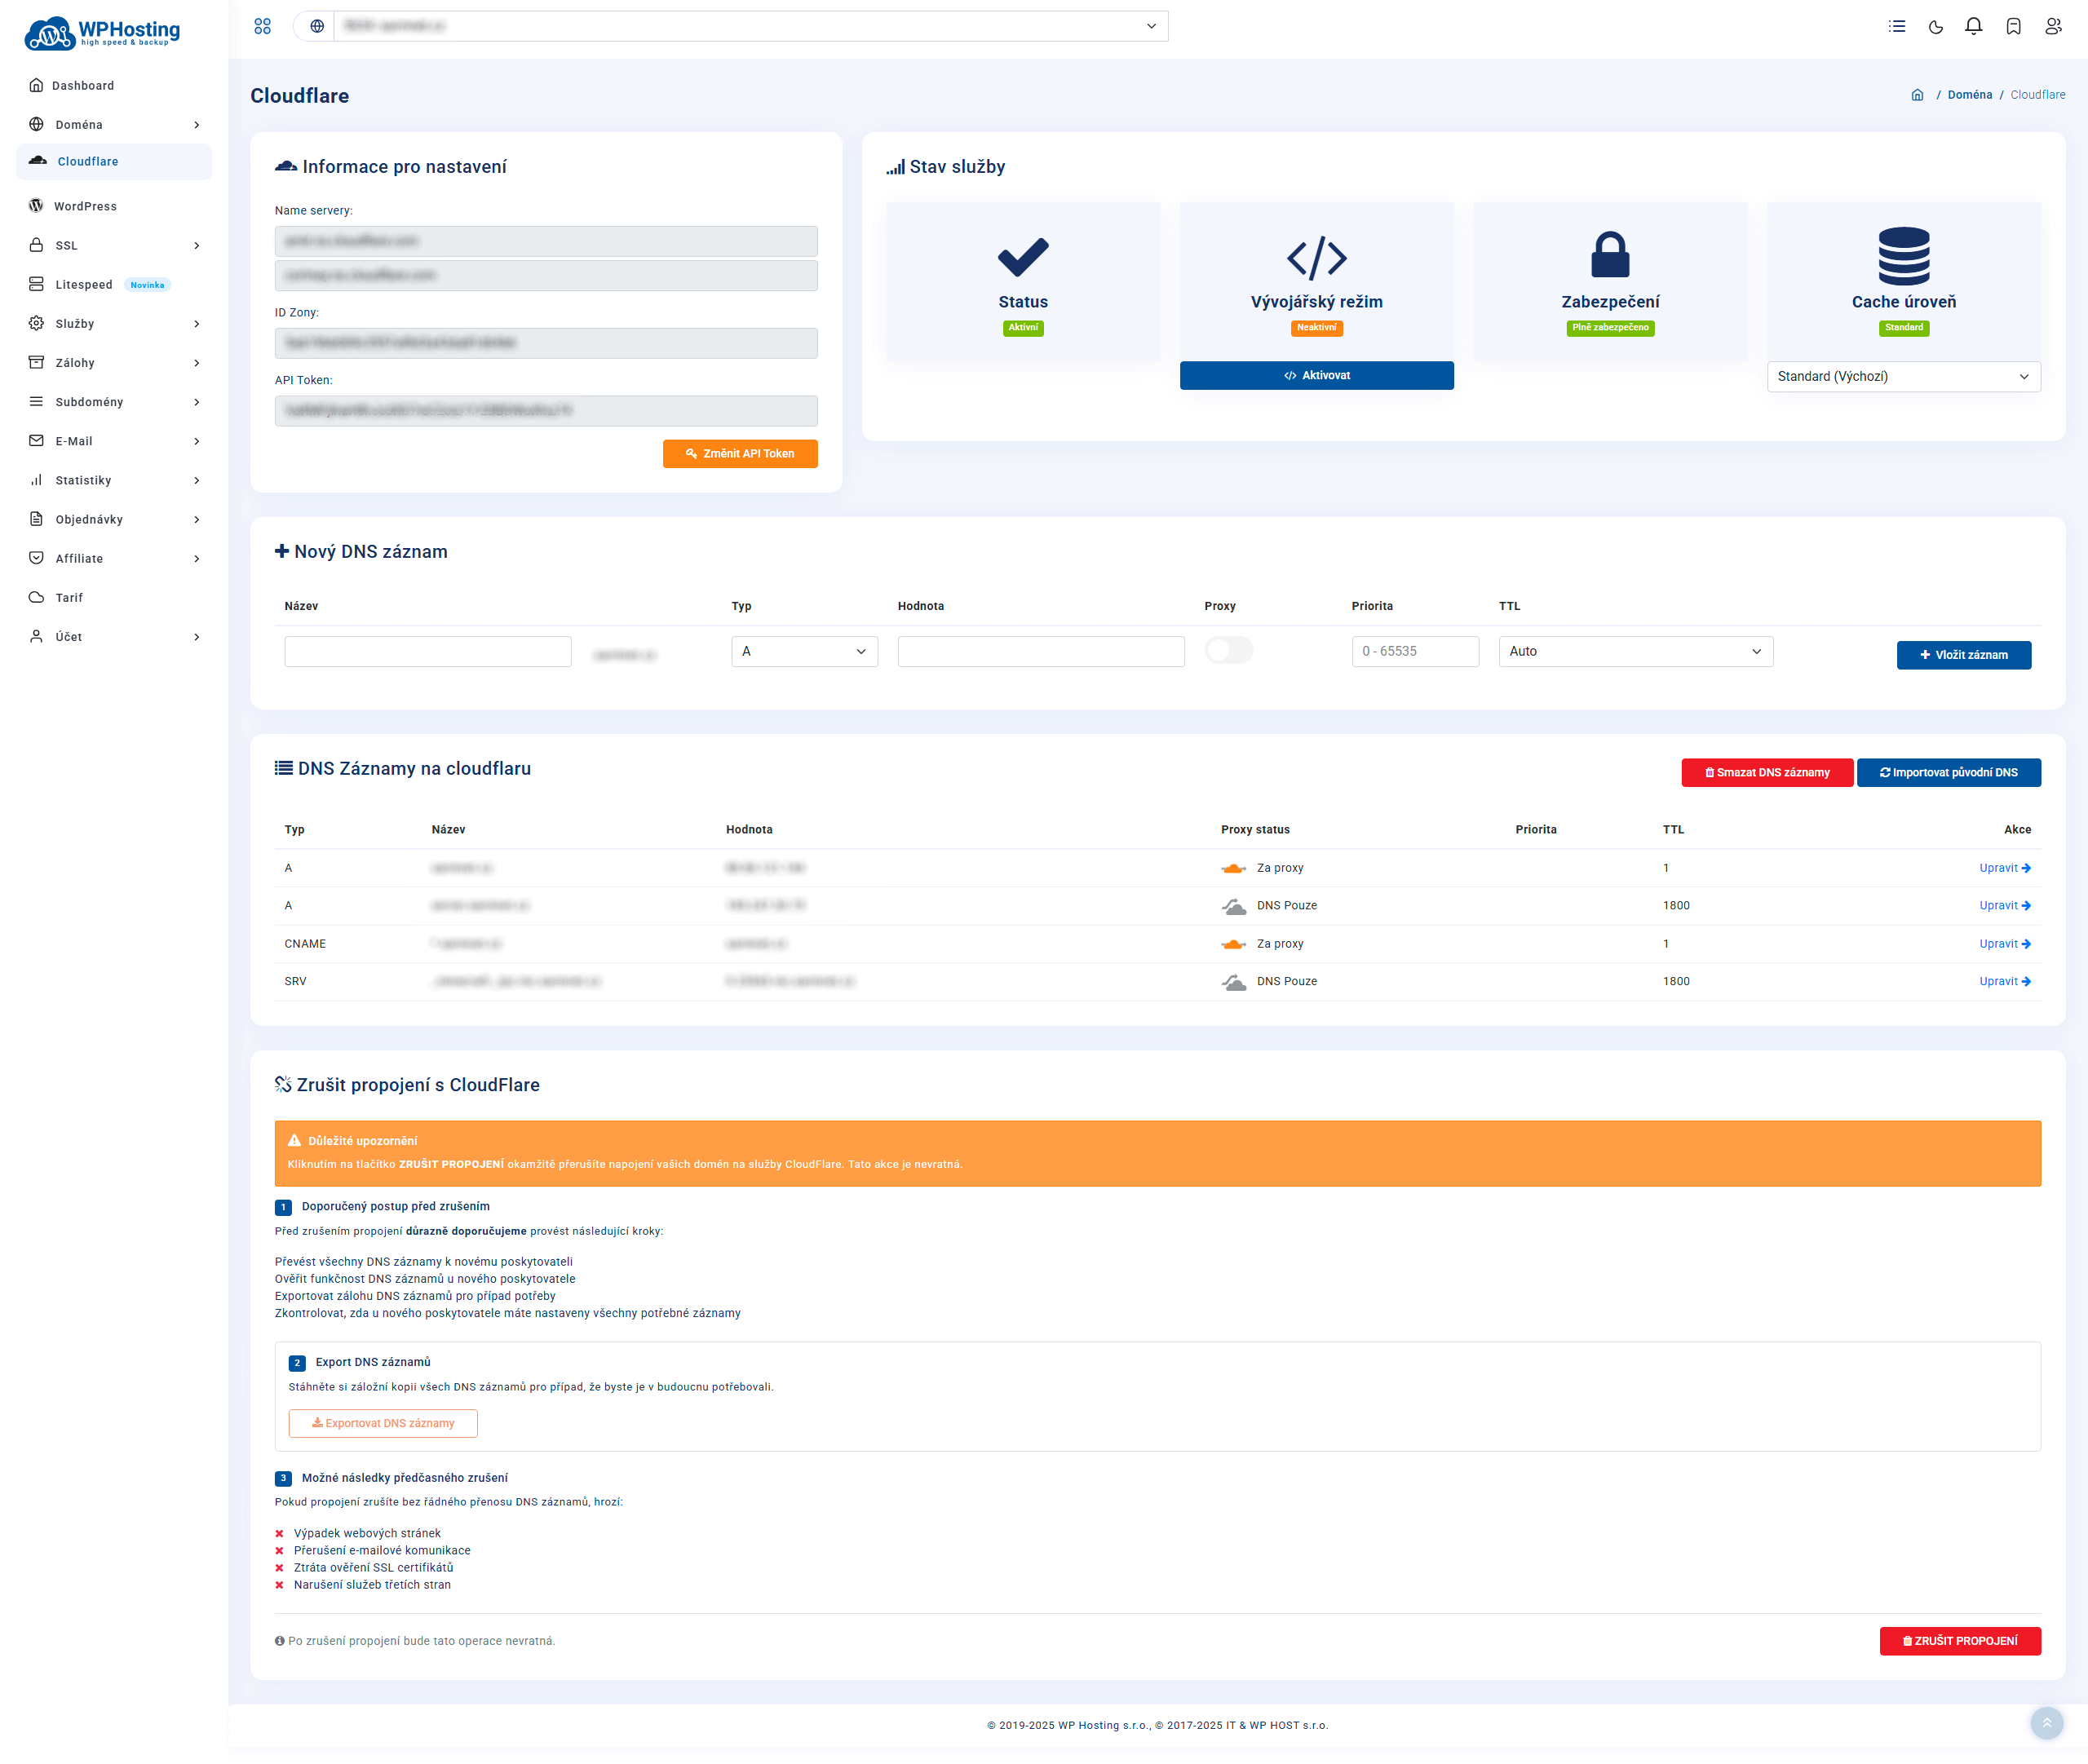This screenshot has height=1764, width=2088.
Task: Click the ZRUŠIT PROPOJENÍ button
Action: coord(1959,1641)
